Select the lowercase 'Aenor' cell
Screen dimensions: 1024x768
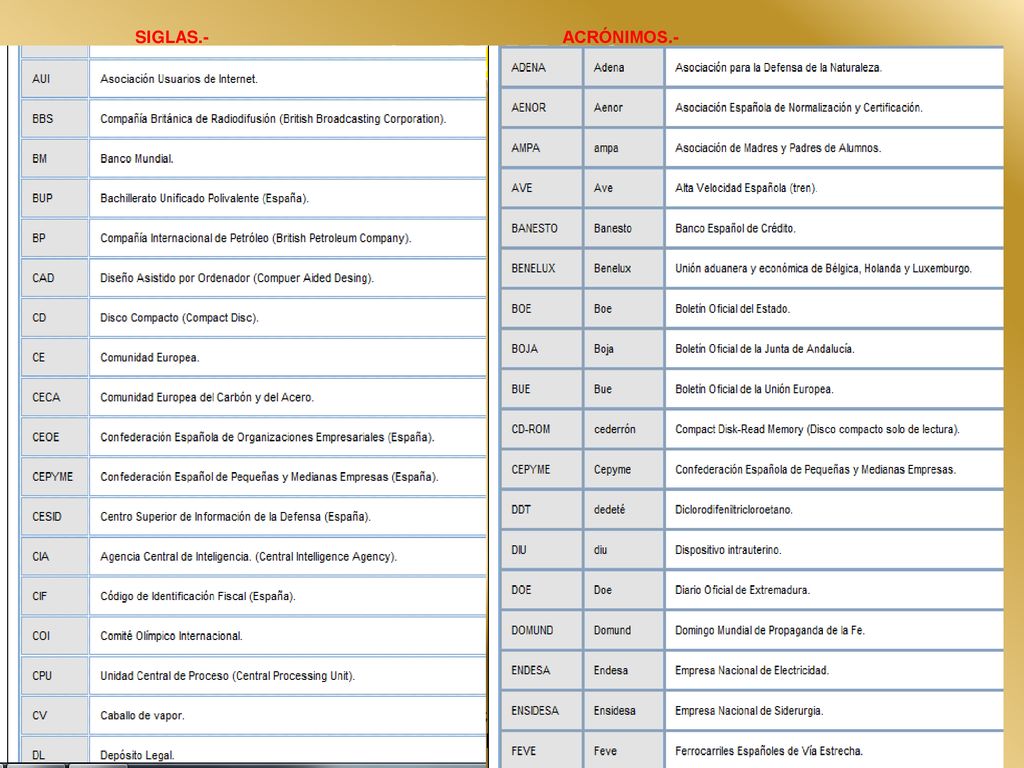(x=623, y=108)
